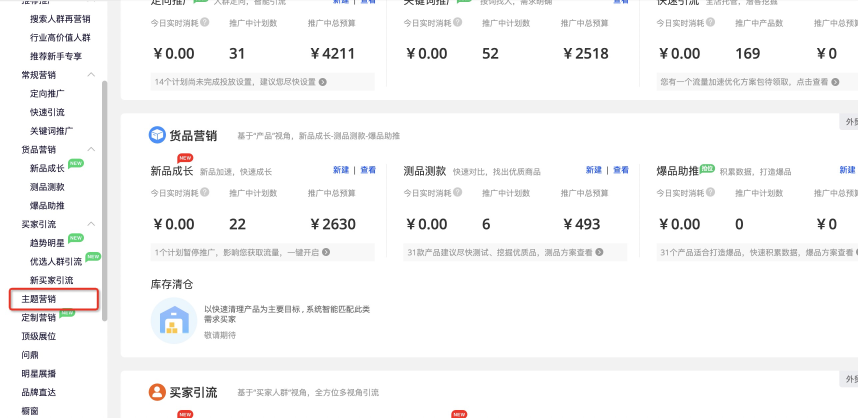Click the 买家引流 person icon
Image resolution: width=858 pixels, height=418 pixels.
157,392
